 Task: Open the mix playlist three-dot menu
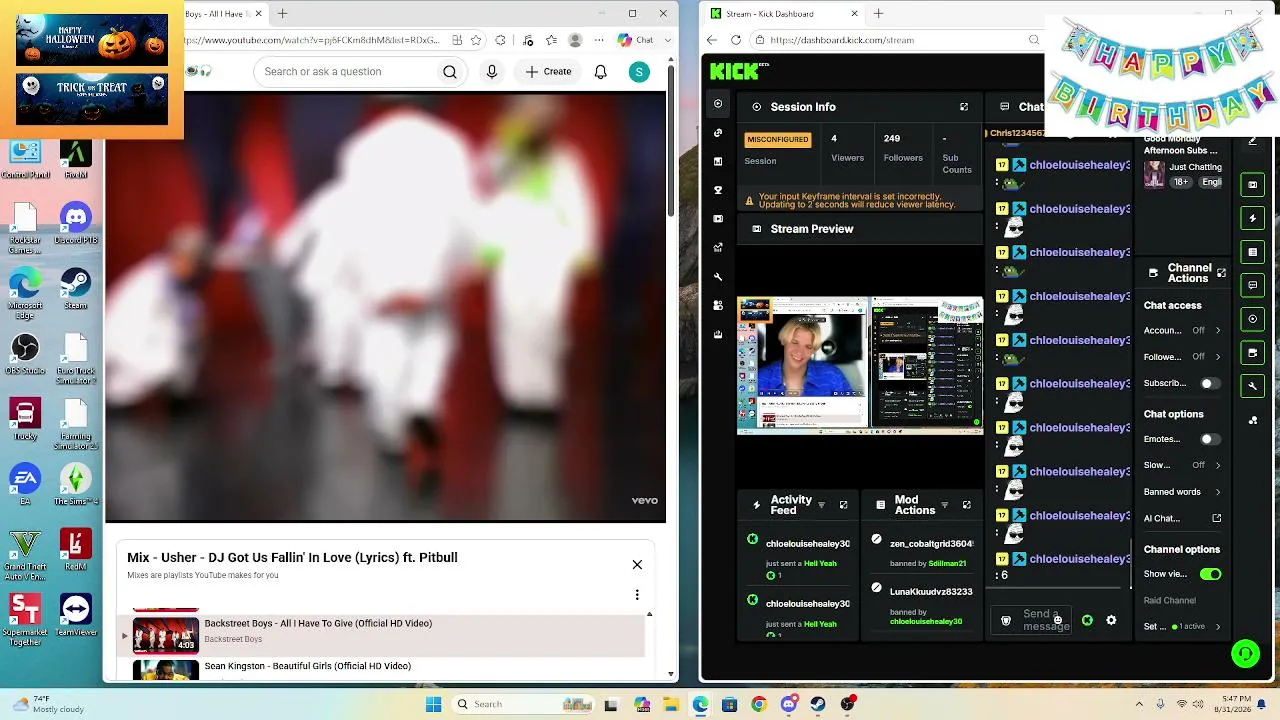[x=637, y=595]
